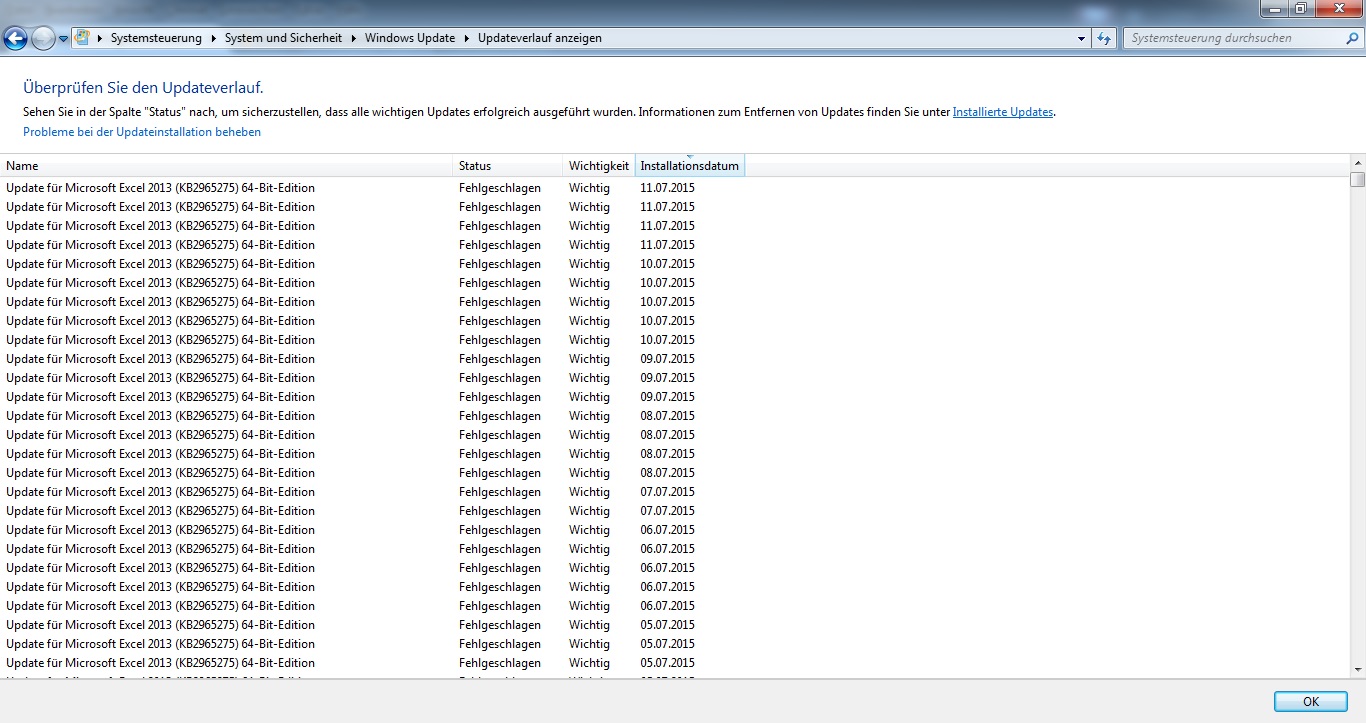This screenshot has width=1366, height=723.
Task: Click the vertical scrollbar thumb
Action: click(x=1357, y=179)
